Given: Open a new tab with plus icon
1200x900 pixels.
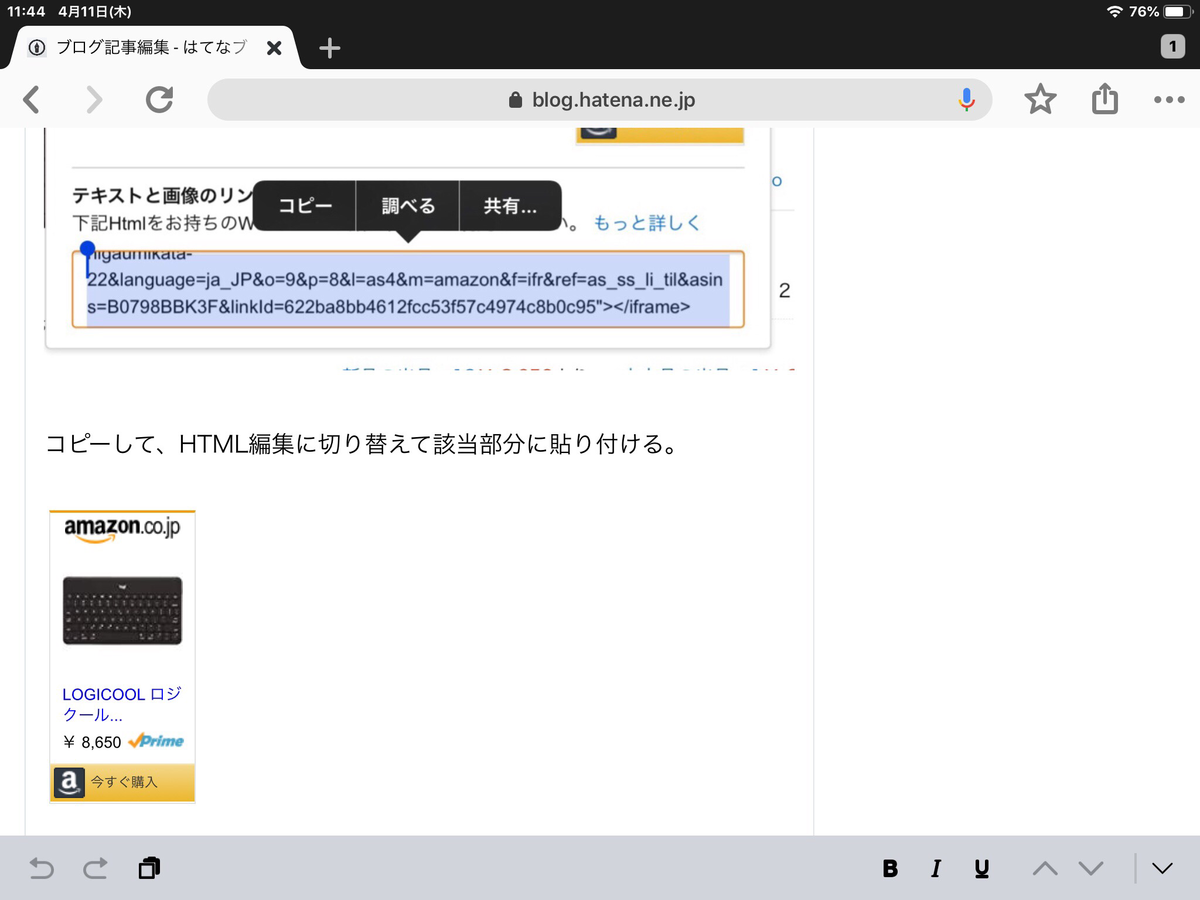Looking at the screenshot, I should (329, 46).
